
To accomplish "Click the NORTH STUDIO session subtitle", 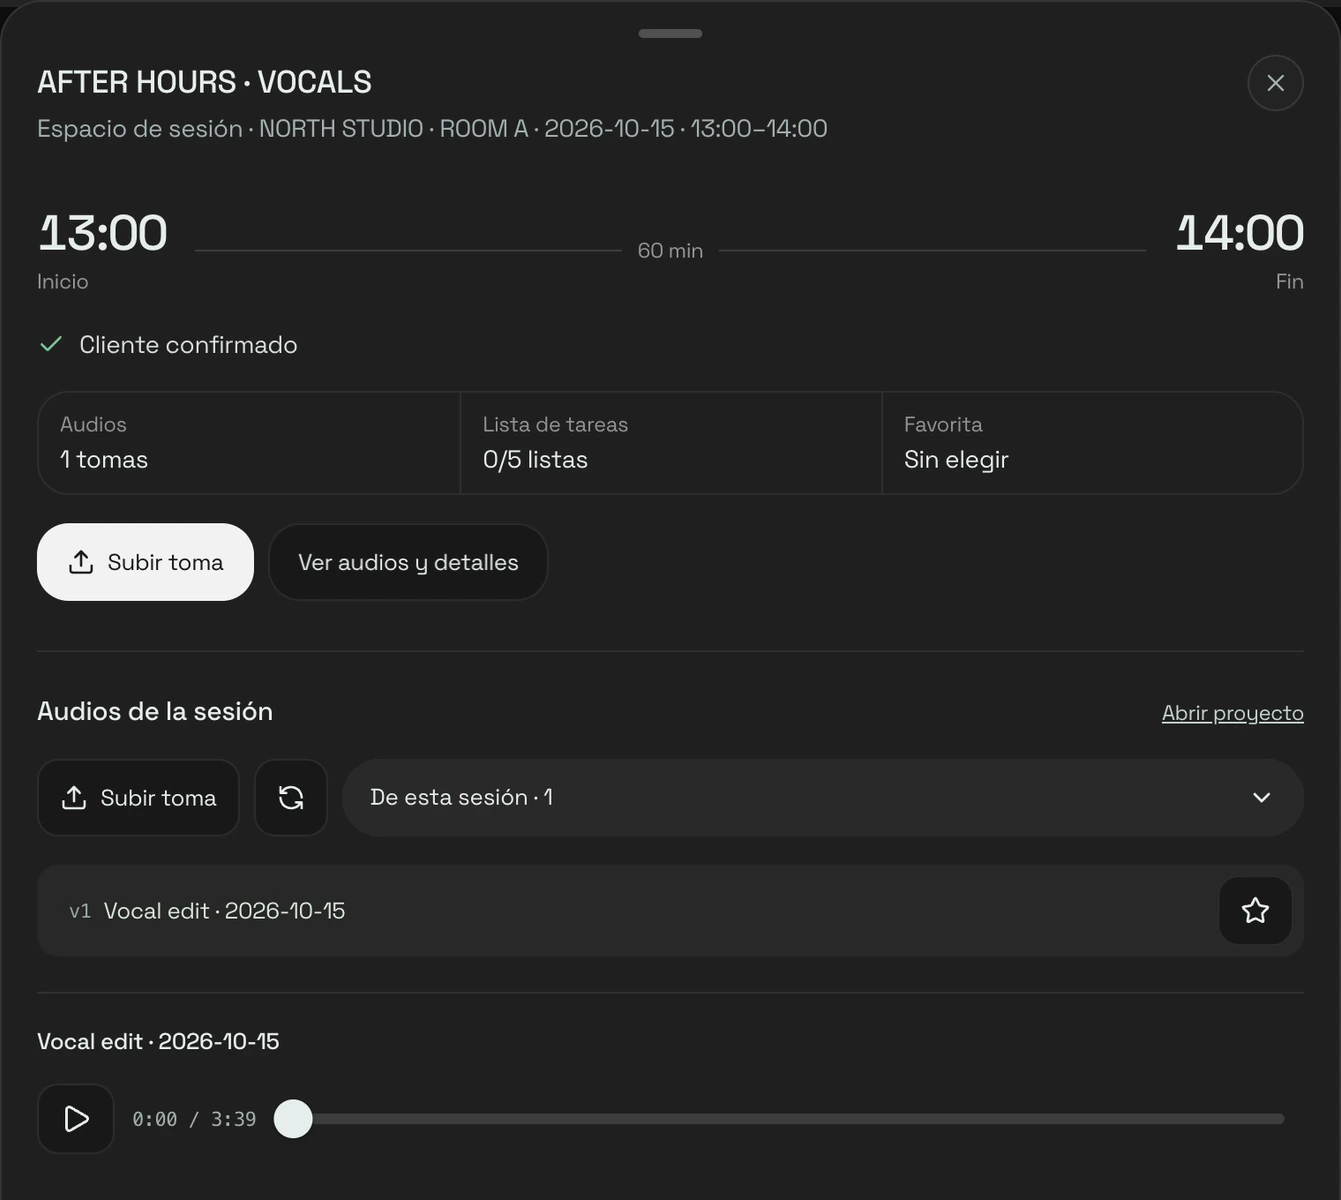I will tap(432, 129).
